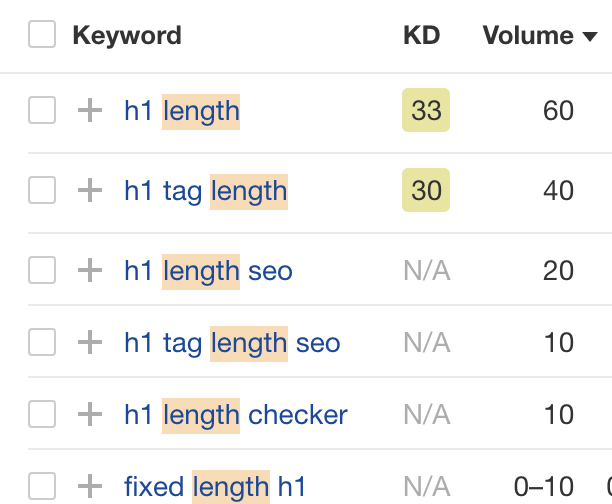Select fixed length h1 row checkbox
612x504 pixels.
pyautogui.click(x=42, y=486)
